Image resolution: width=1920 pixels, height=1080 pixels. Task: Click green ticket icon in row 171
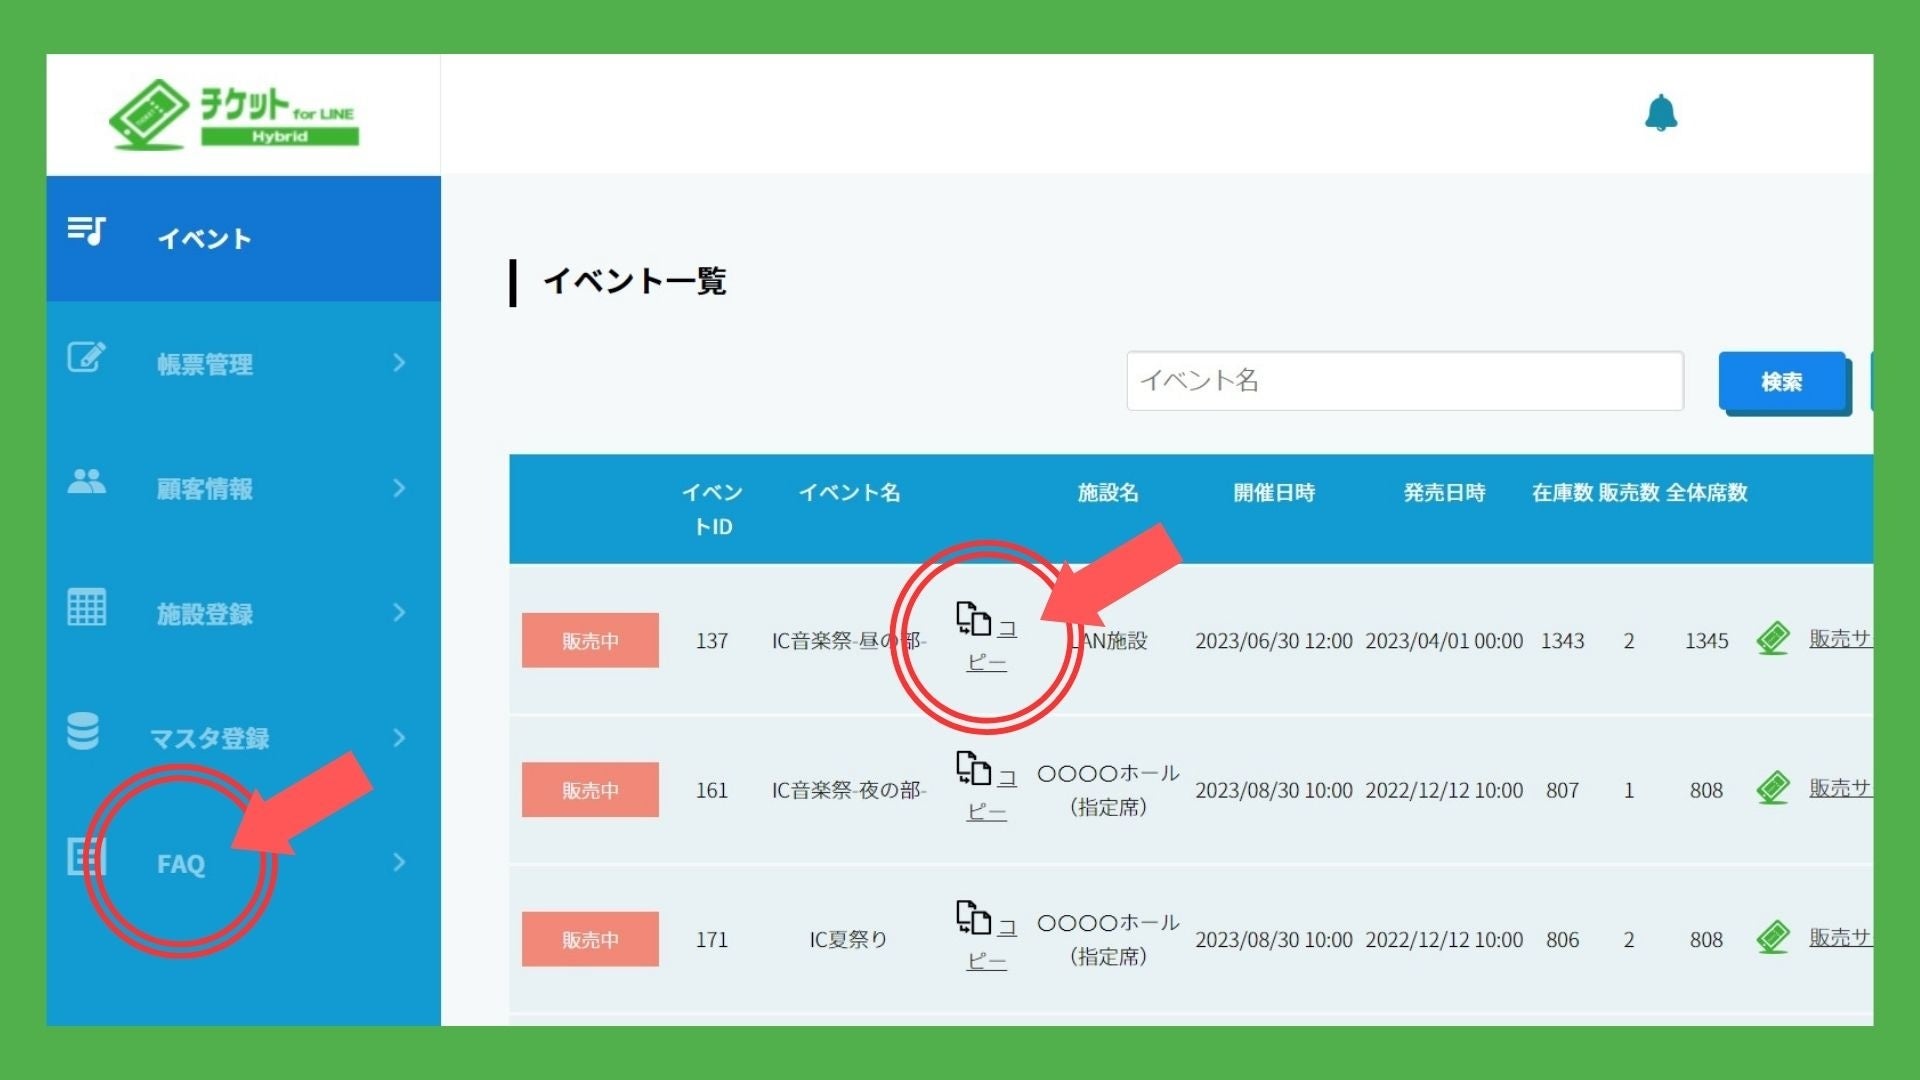[x=1773, y=937]
